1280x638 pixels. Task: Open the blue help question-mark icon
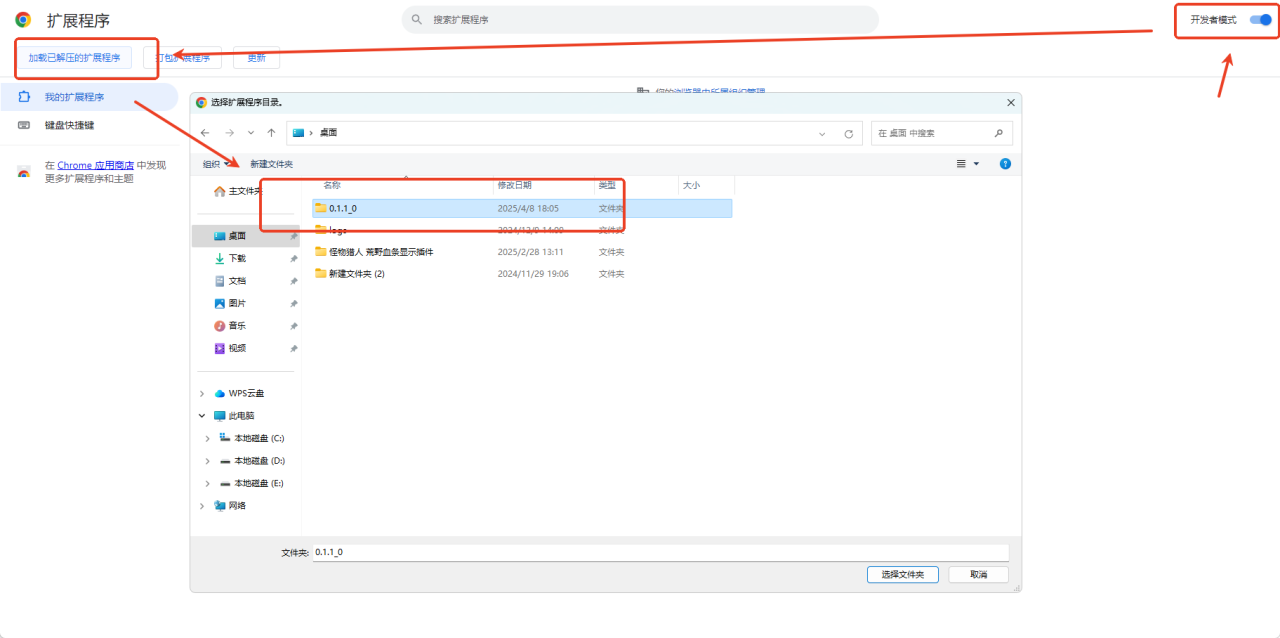pyautogui.click(x=1005, y=164)
